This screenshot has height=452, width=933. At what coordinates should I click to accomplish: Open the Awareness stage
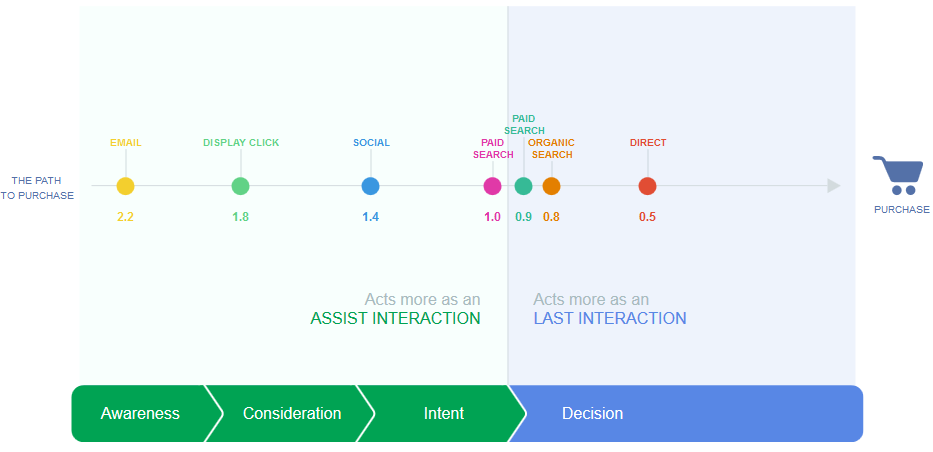pyautogui.click(x=140, y=413)
